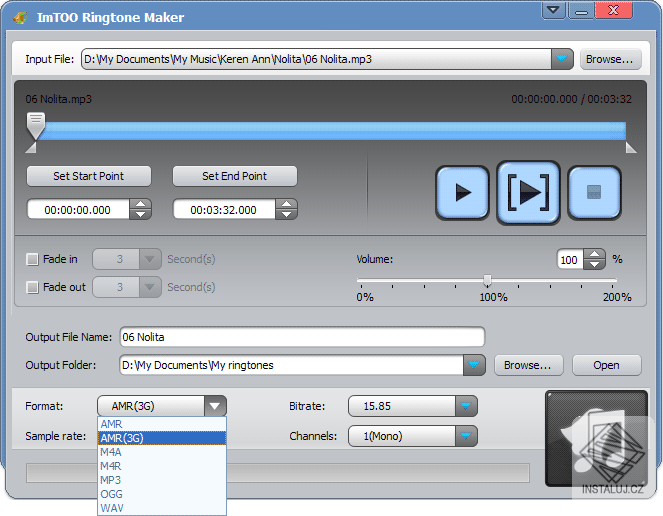Click the ImTOO app logo icon
The width and height of the screenshot is (663, 516).
pyautogui.click(x=19, y=18)
